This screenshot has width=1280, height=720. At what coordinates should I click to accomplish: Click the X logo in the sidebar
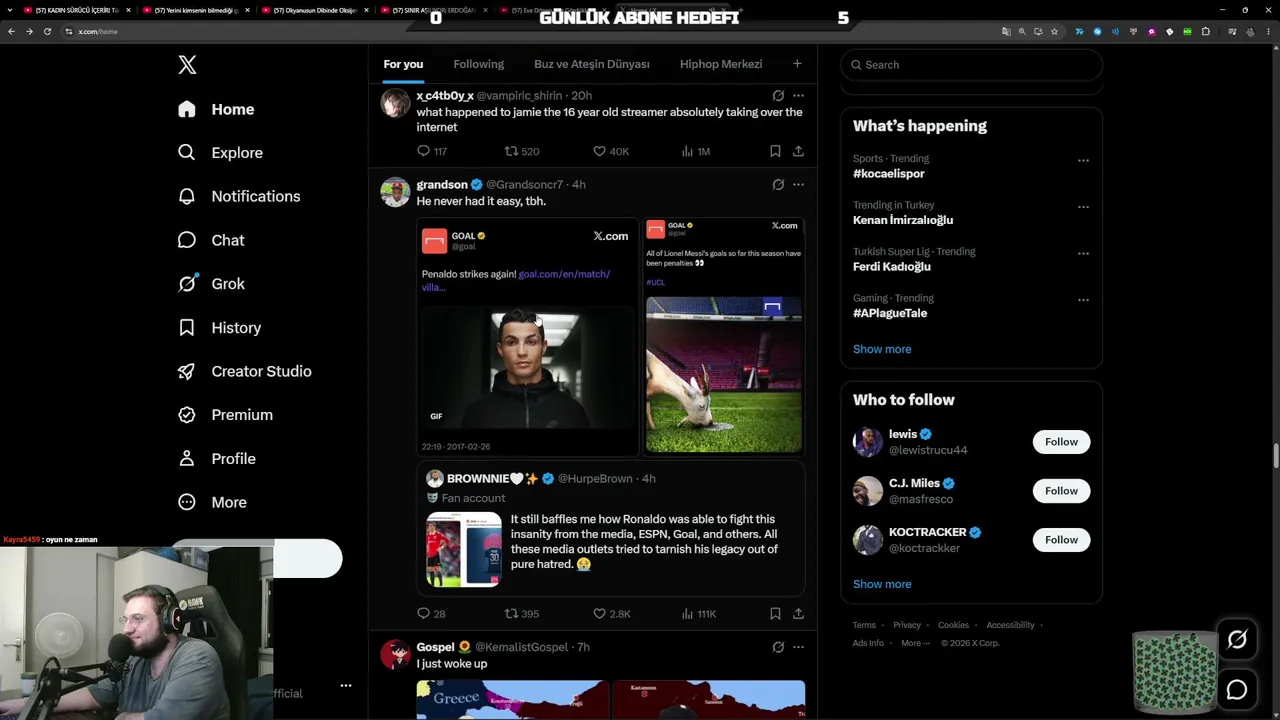click(187, 65)
